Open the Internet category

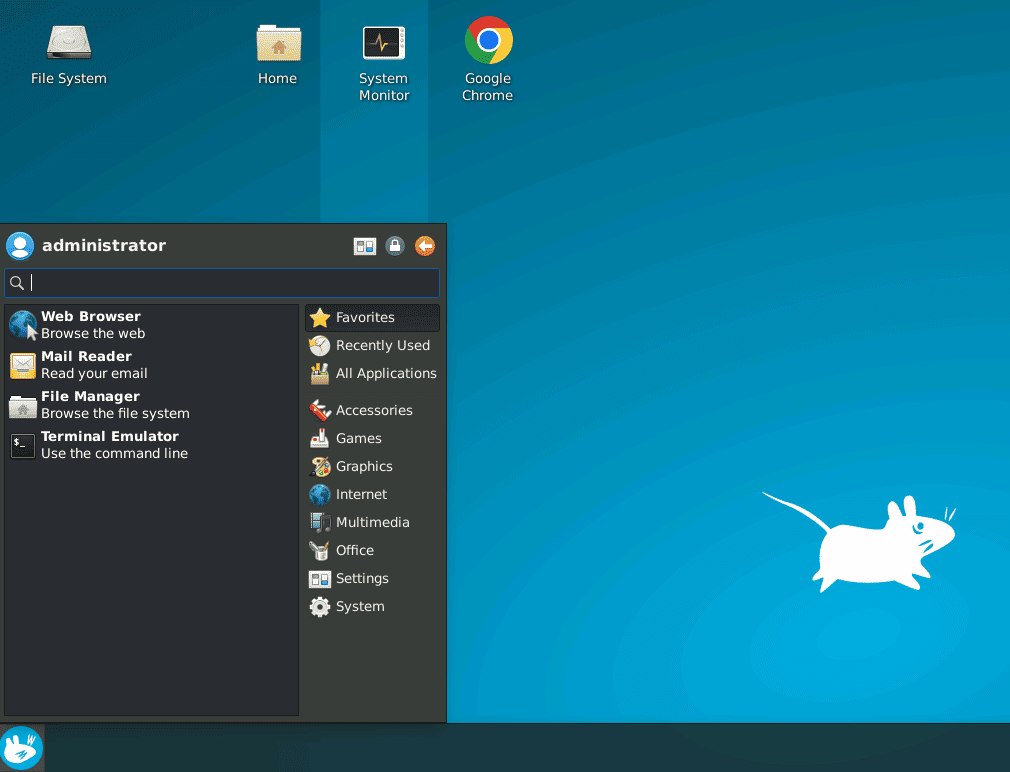pos(372,494)
